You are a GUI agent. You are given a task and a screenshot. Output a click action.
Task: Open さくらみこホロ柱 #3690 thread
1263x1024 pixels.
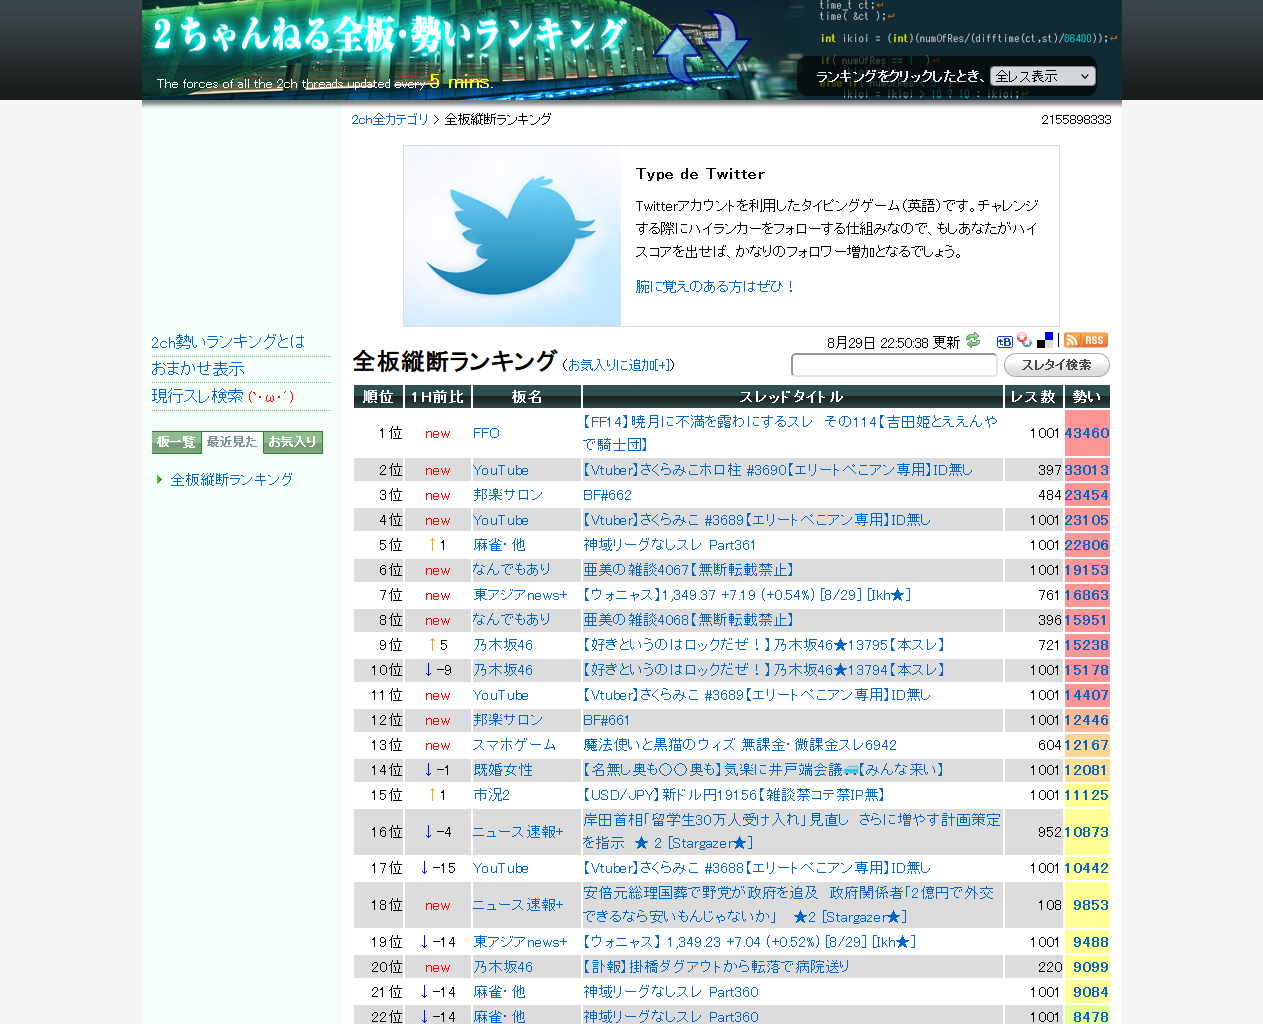(777, 470)
